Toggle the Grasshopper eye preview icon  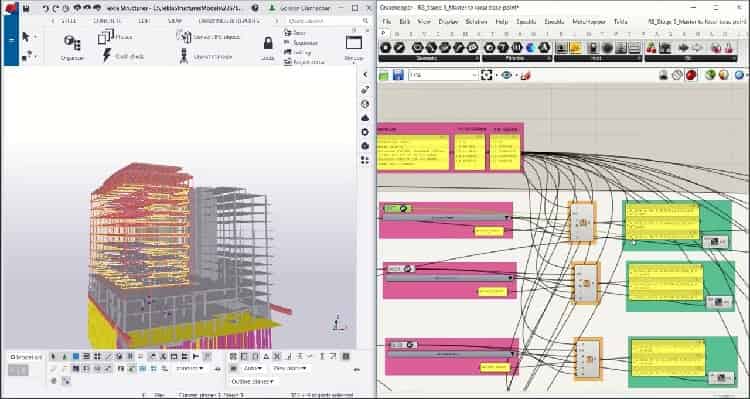[507, 75]
